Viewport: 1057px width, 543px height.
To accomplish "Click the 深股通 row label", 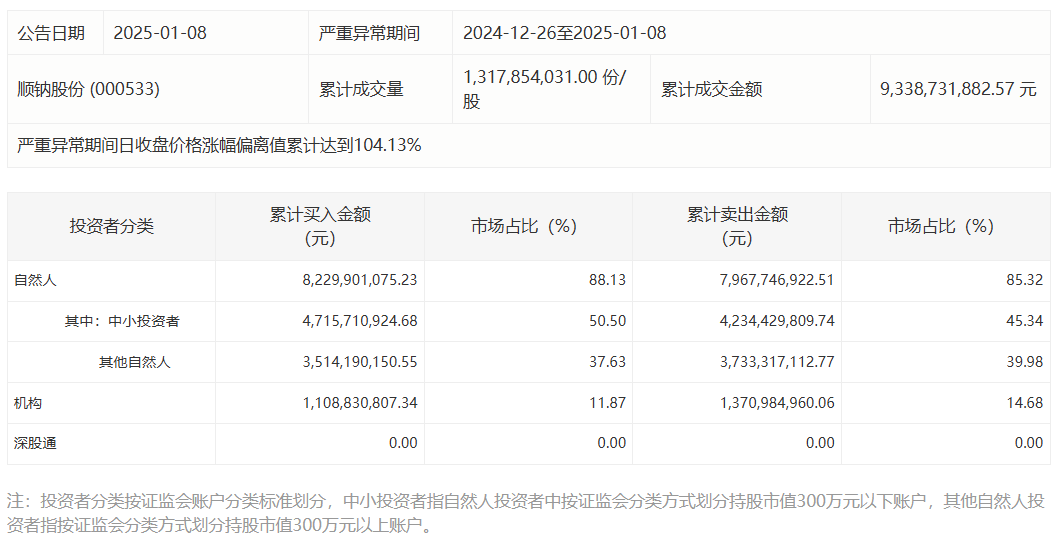I will click(35, 443).
